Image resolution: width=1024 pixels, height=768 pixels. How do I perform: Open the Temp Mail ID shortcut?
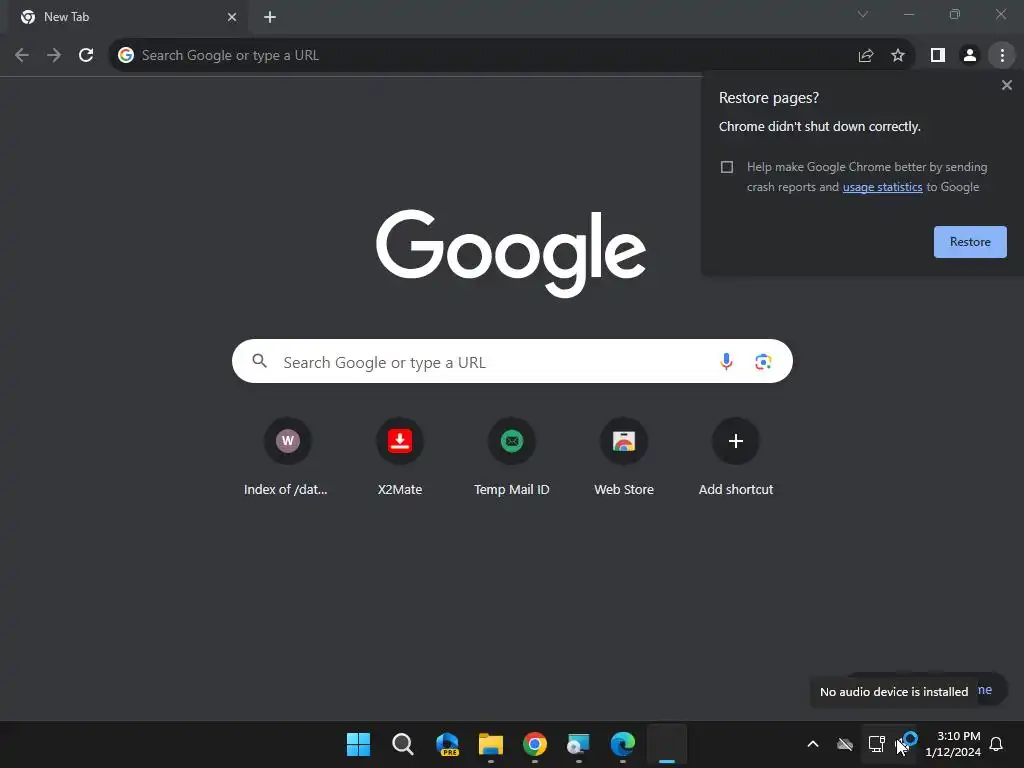pos(512,458)
